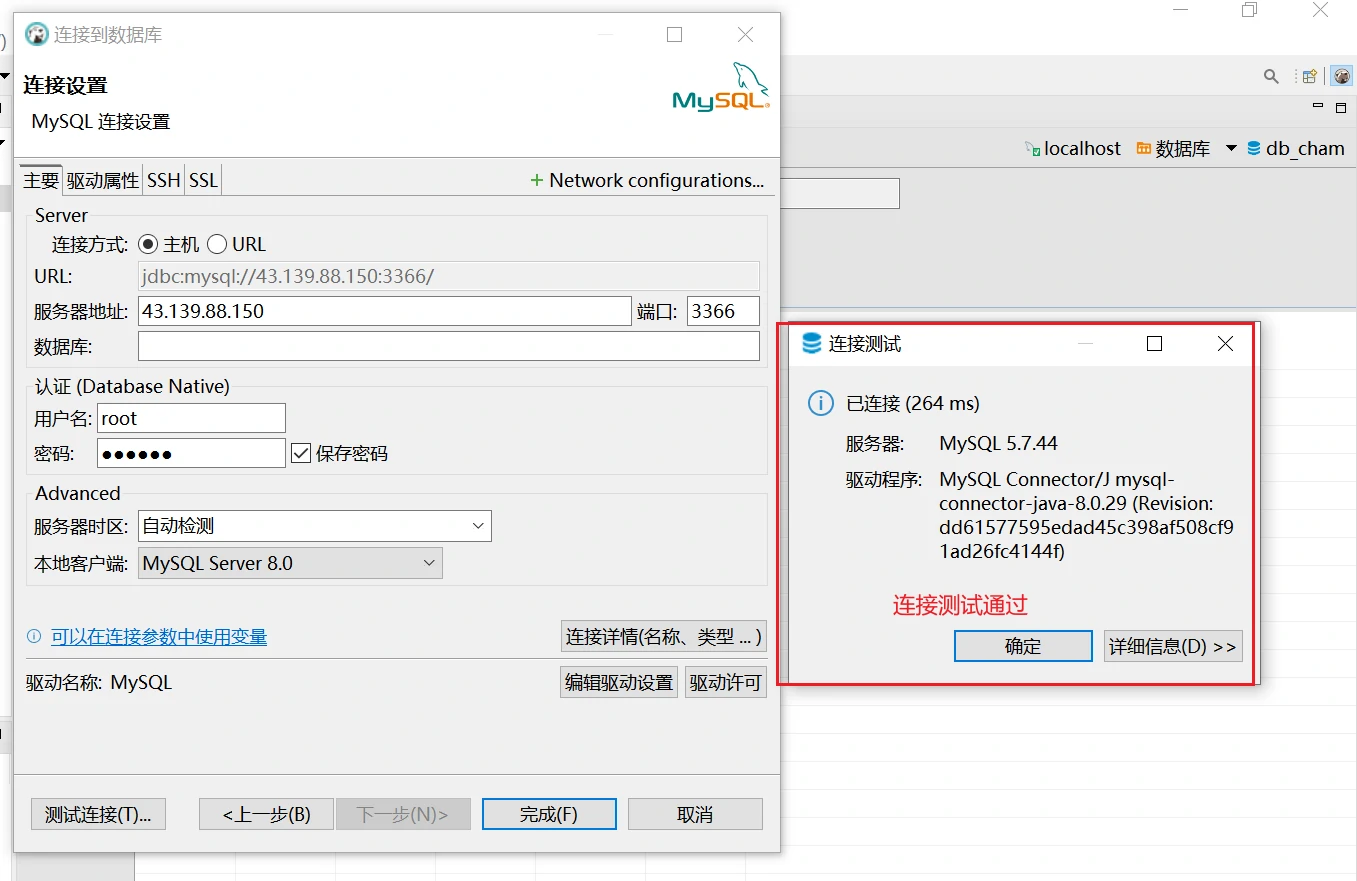
Task: Click the 驱动名称: MySQL label
Action: pos(99,683)
